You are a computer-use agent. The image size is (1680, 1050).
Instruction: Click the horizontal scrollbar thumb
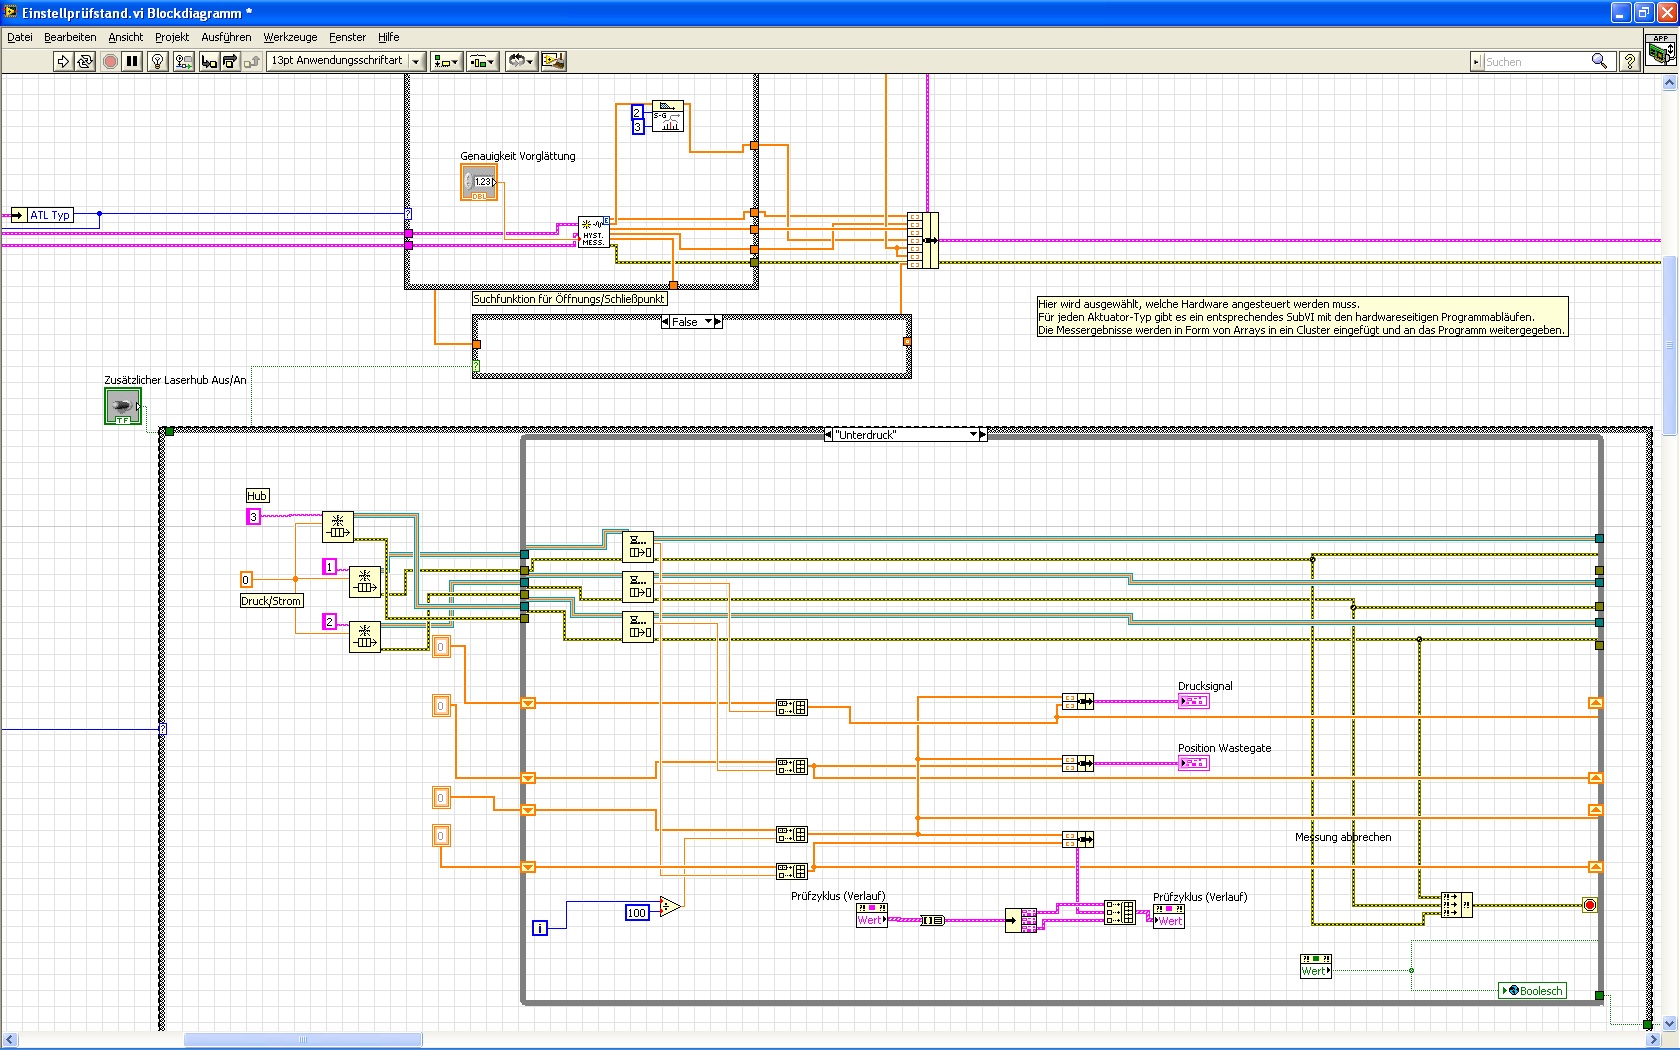(303, 1040)
